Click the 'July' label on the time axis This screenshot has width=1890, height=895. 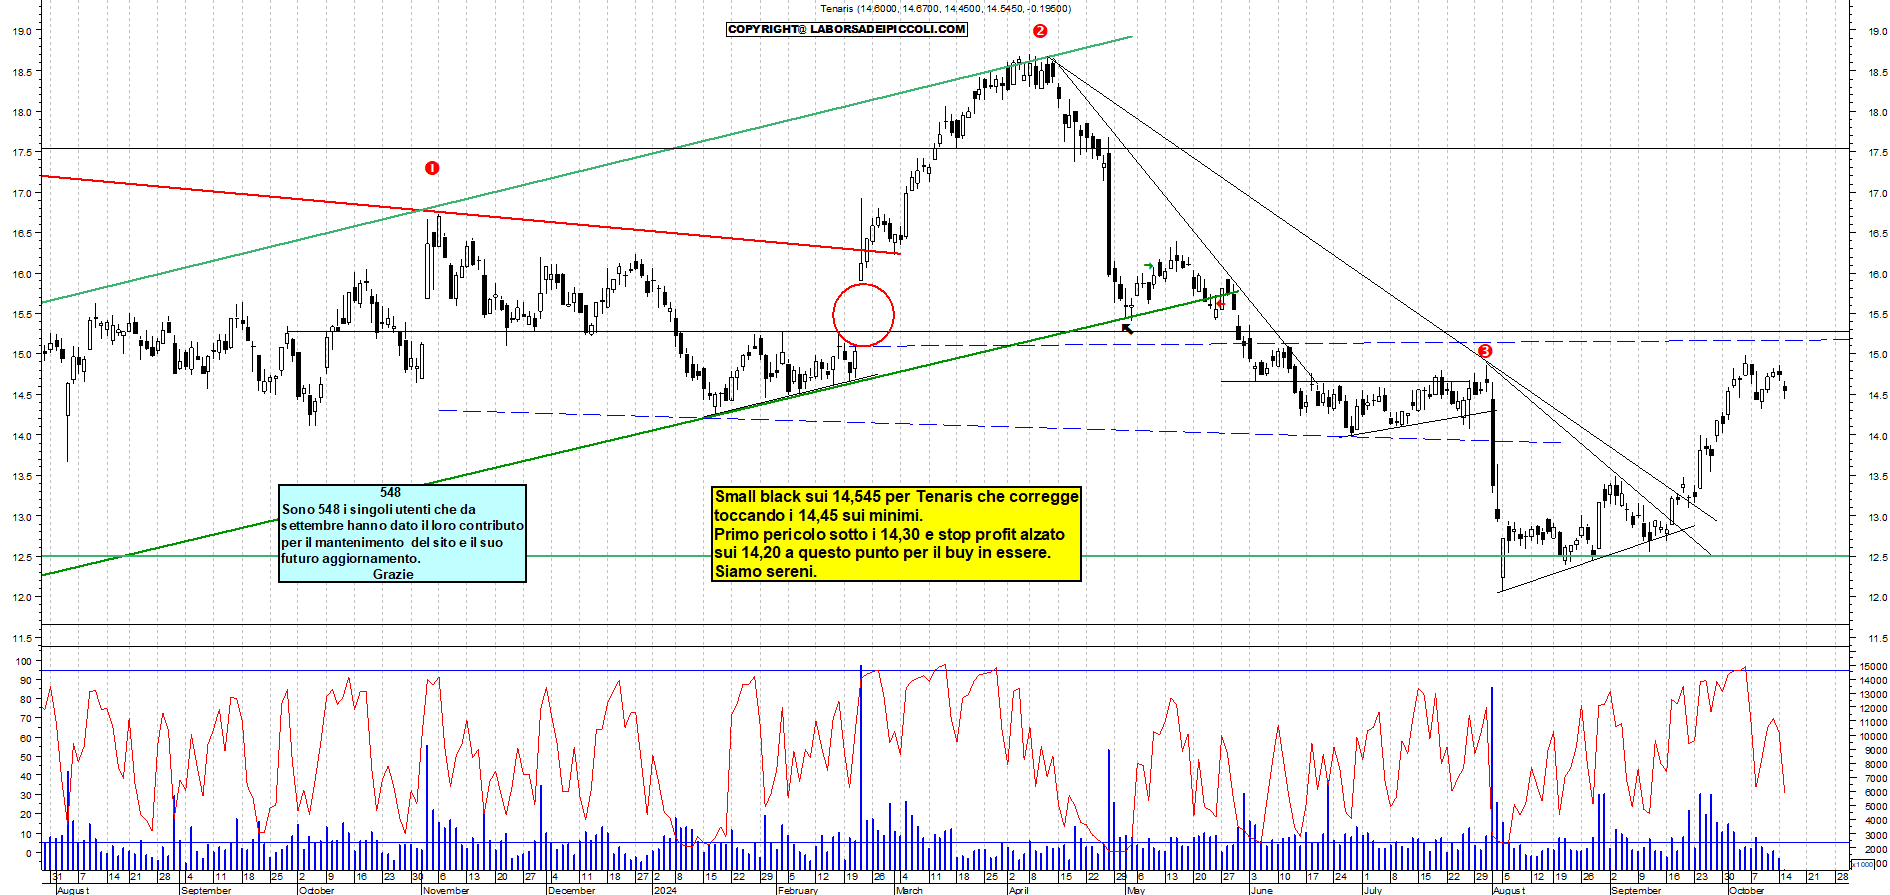(1373, 890)
